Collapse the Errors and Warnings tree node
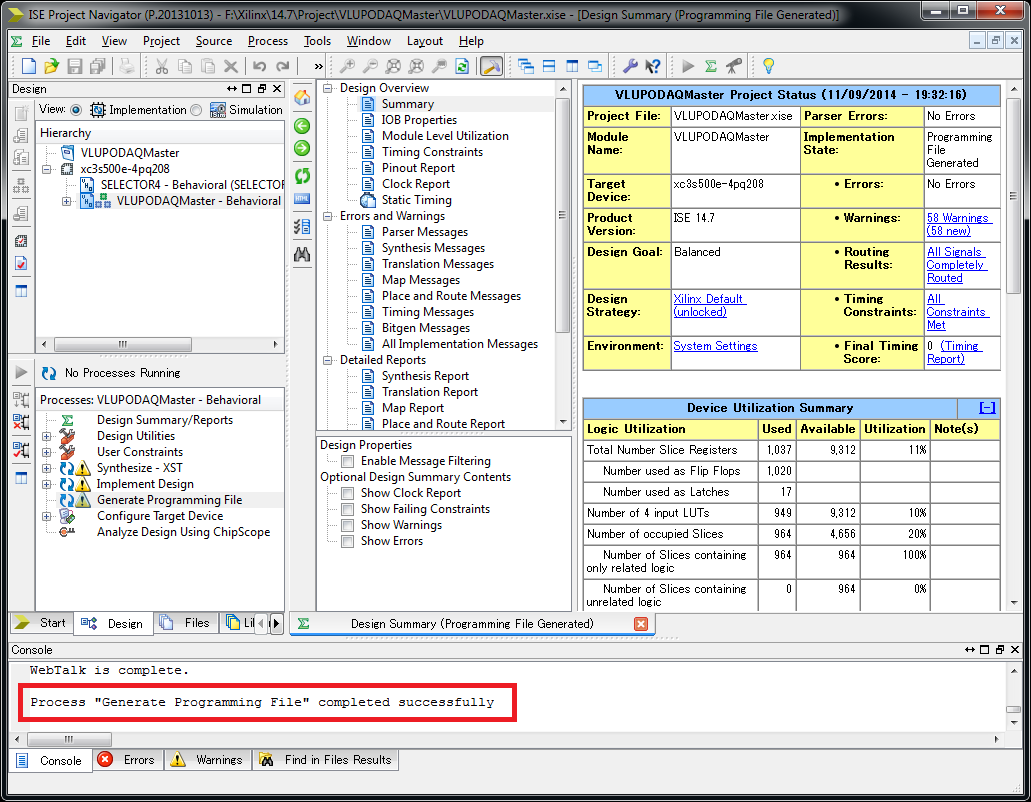1031x802 pixels. [327, 216]
